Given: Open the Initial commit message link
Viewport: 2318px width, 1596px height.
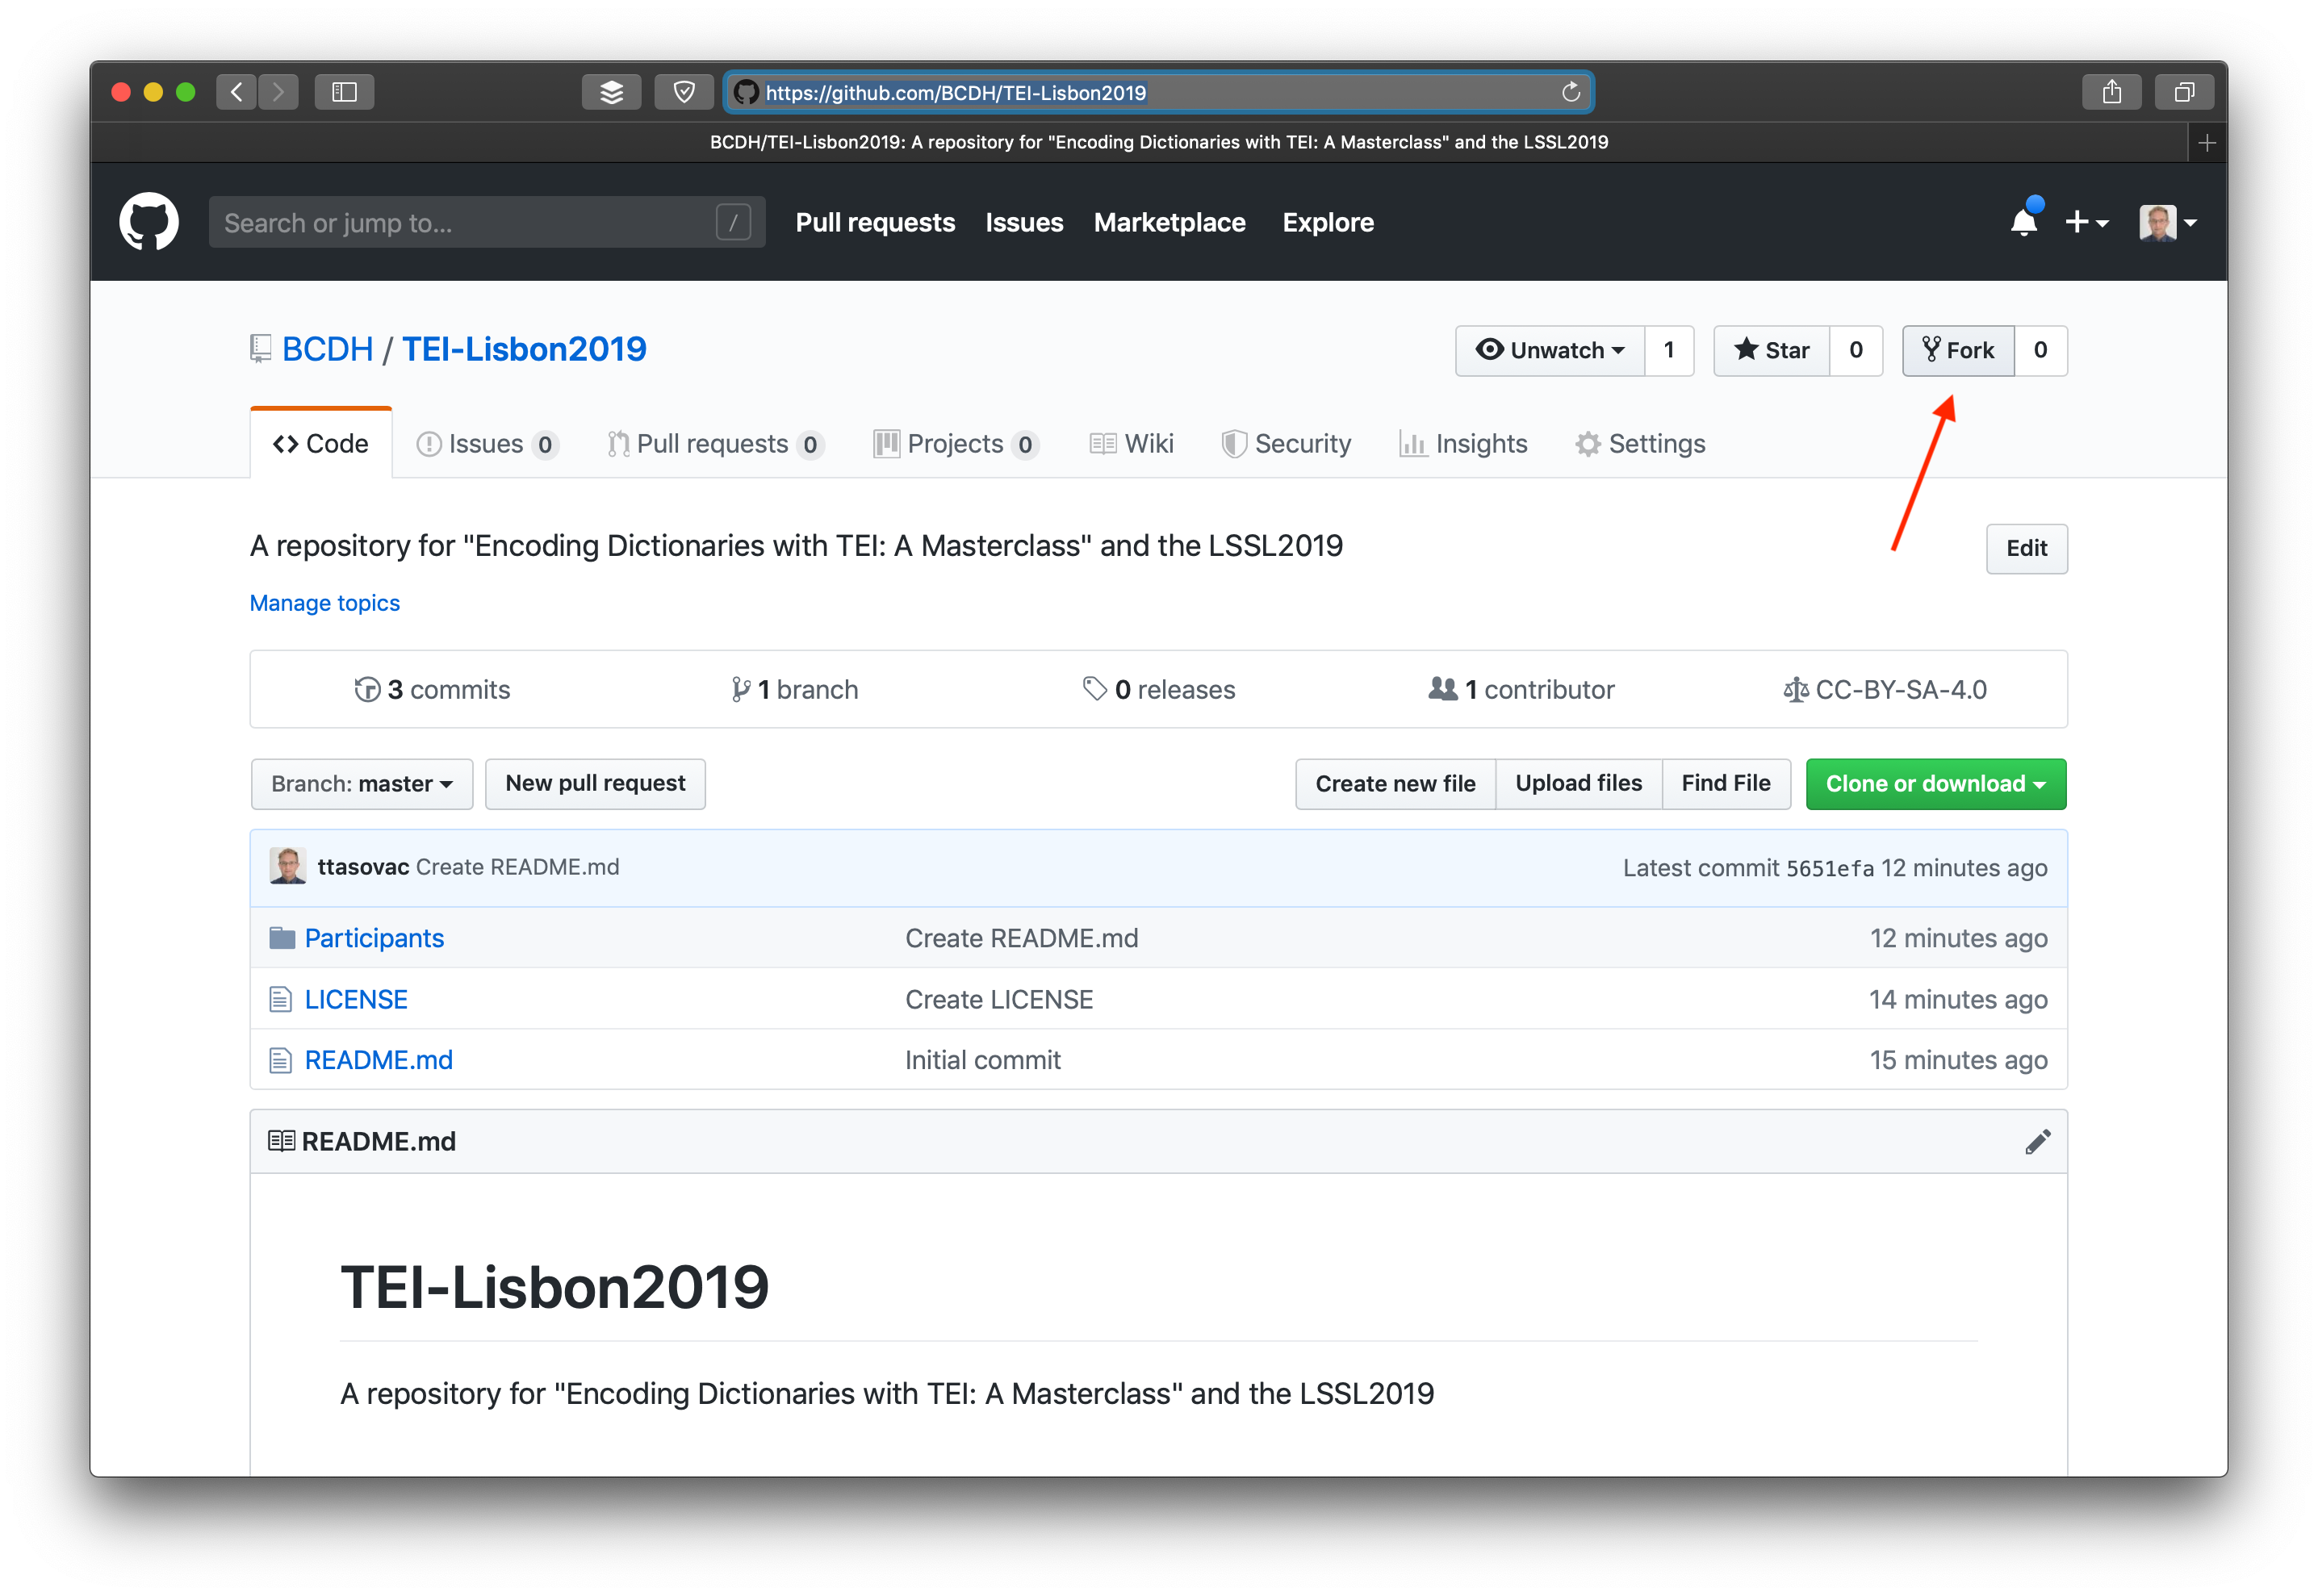Looking at the screenshot, I should (x=983, y=1060).
